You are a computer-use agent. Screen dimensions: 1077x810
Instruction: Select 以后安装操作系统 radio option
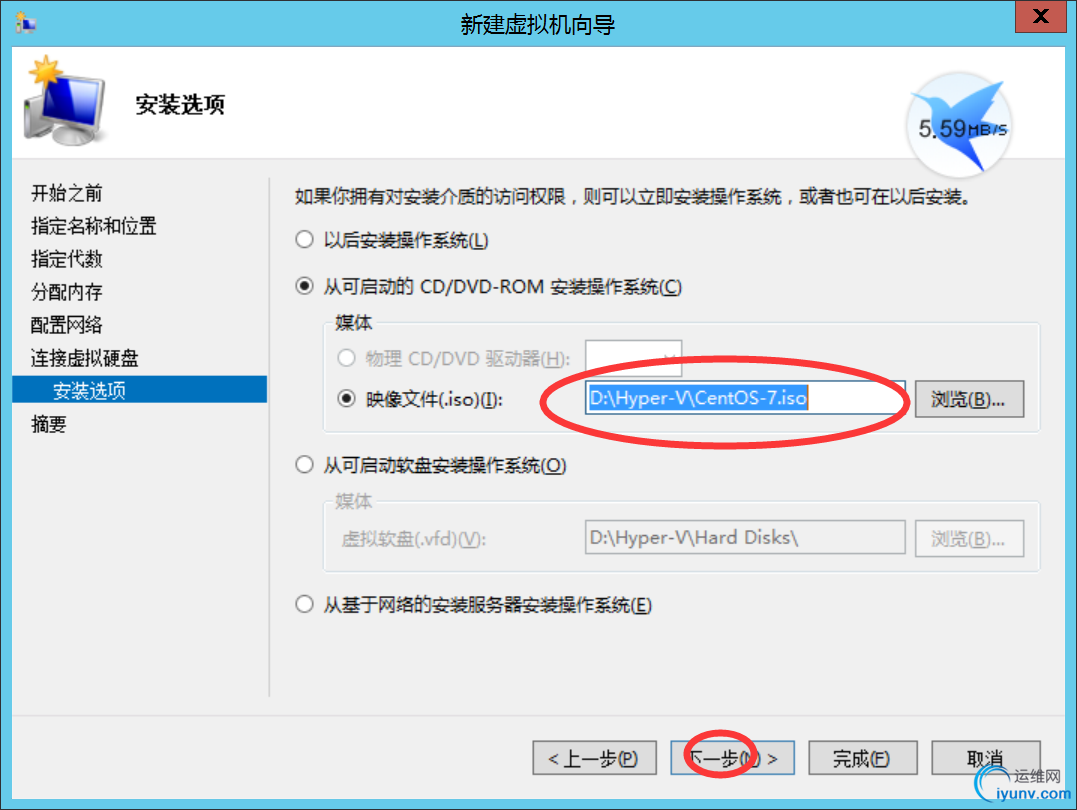click(x=304, y=240)
